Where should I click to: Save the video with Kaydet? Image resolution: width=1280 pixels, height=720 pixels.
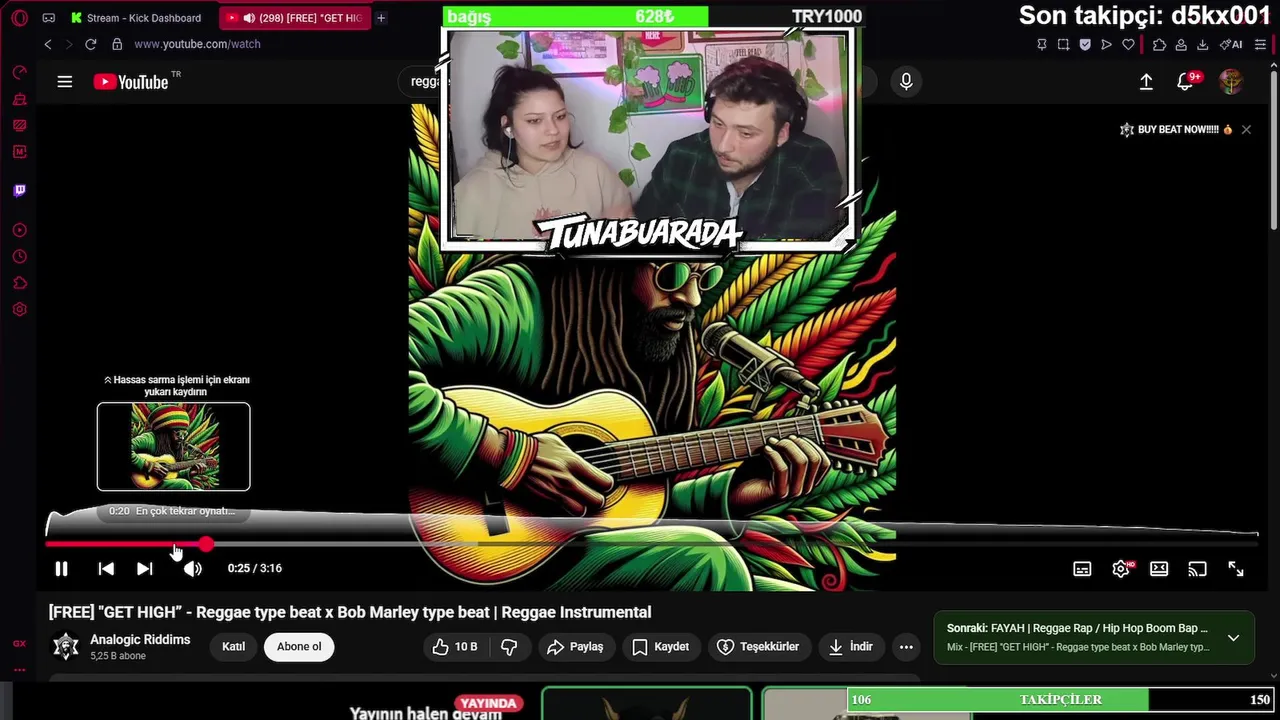click(x=661, y=647)
